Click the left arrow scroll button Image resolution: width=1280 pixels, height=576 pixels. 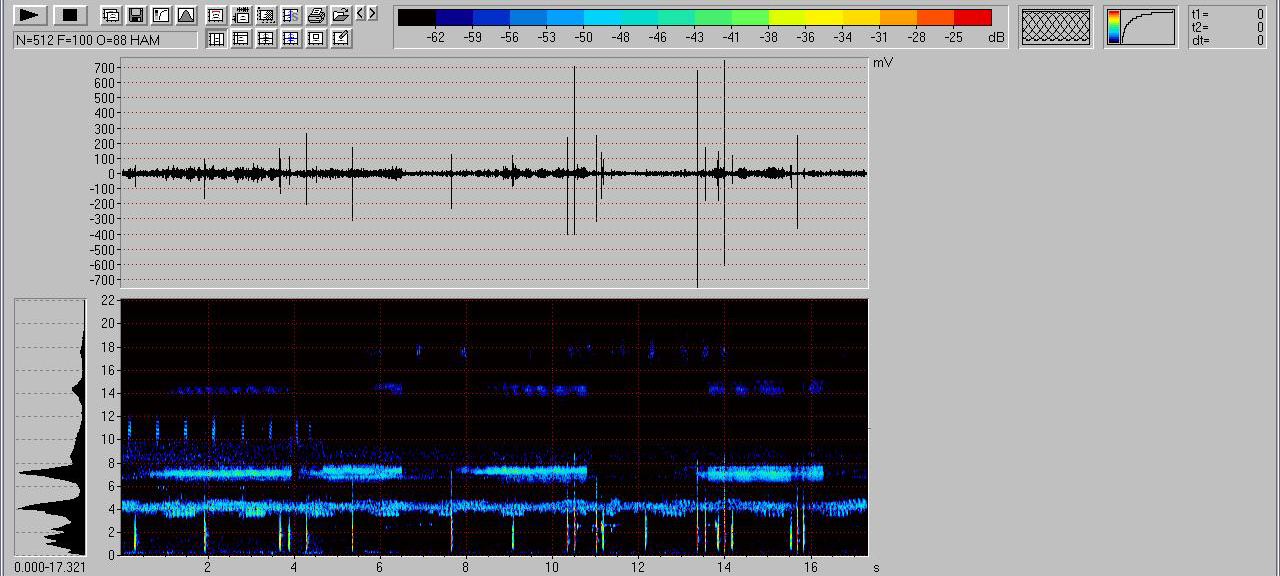click(361, 14)
